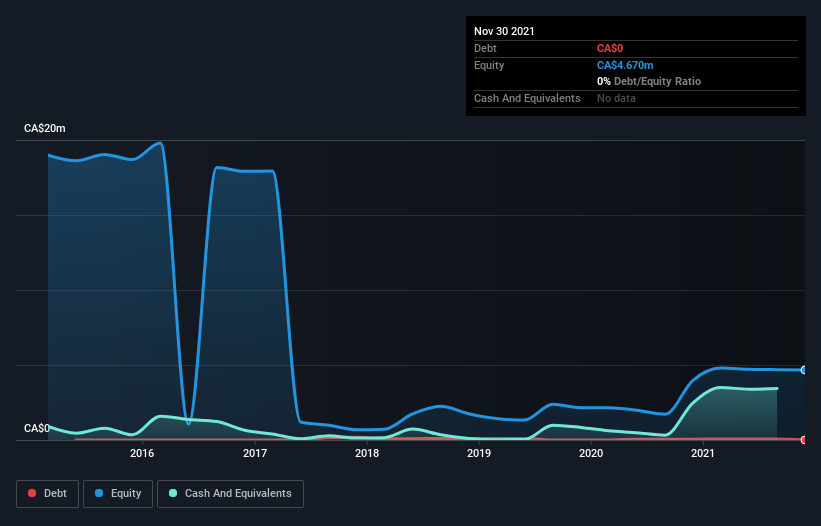Click the 2018 x-axis label

[367, 453]
